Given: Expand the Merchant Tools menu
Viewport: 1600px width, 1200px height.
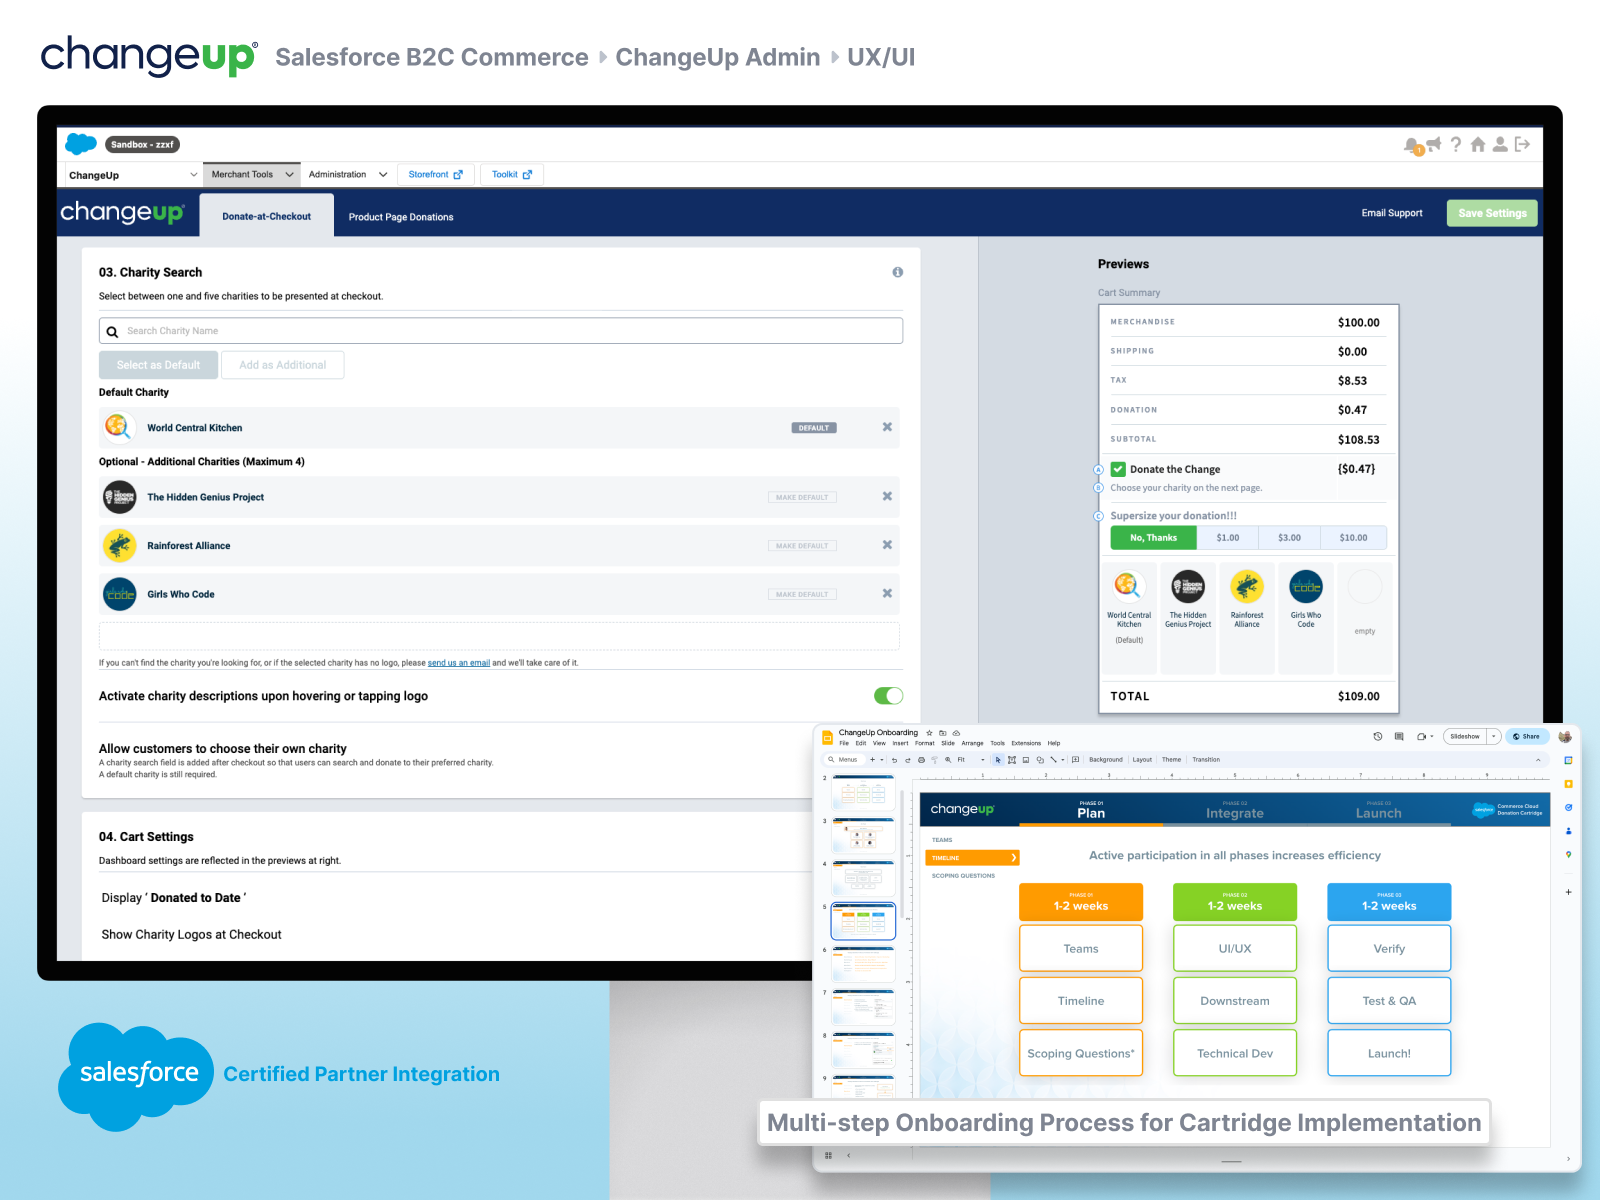Looking at the screenshot, I should click(252, 174).
